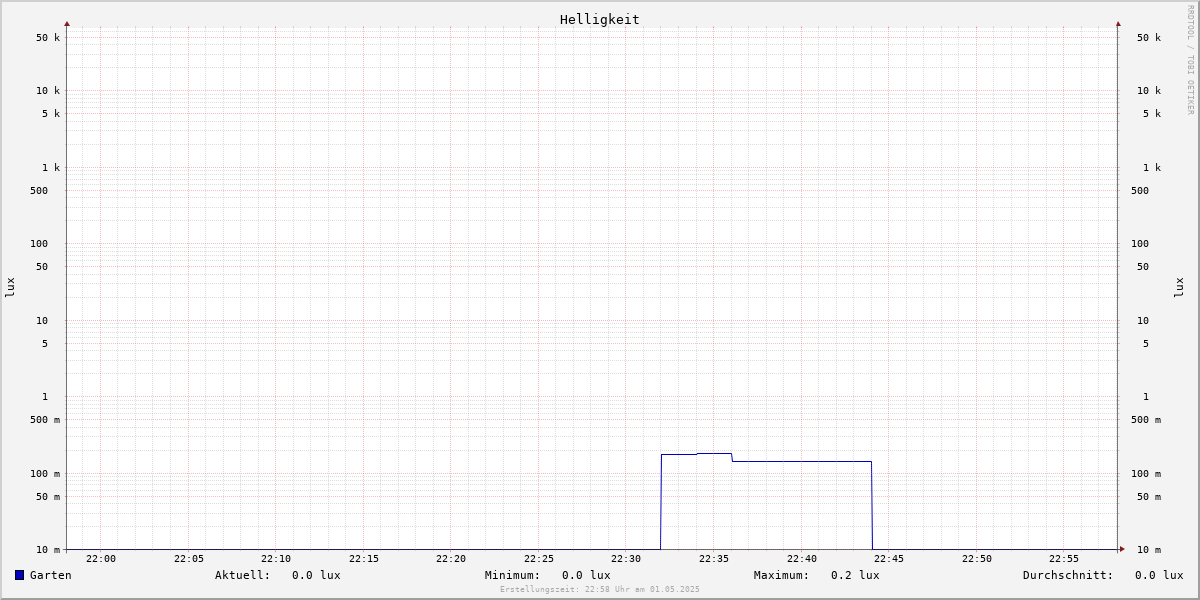Click the blue data plateau near 22:40
Viewport: 1200px width, 600px height.
(x=802, y=461)
